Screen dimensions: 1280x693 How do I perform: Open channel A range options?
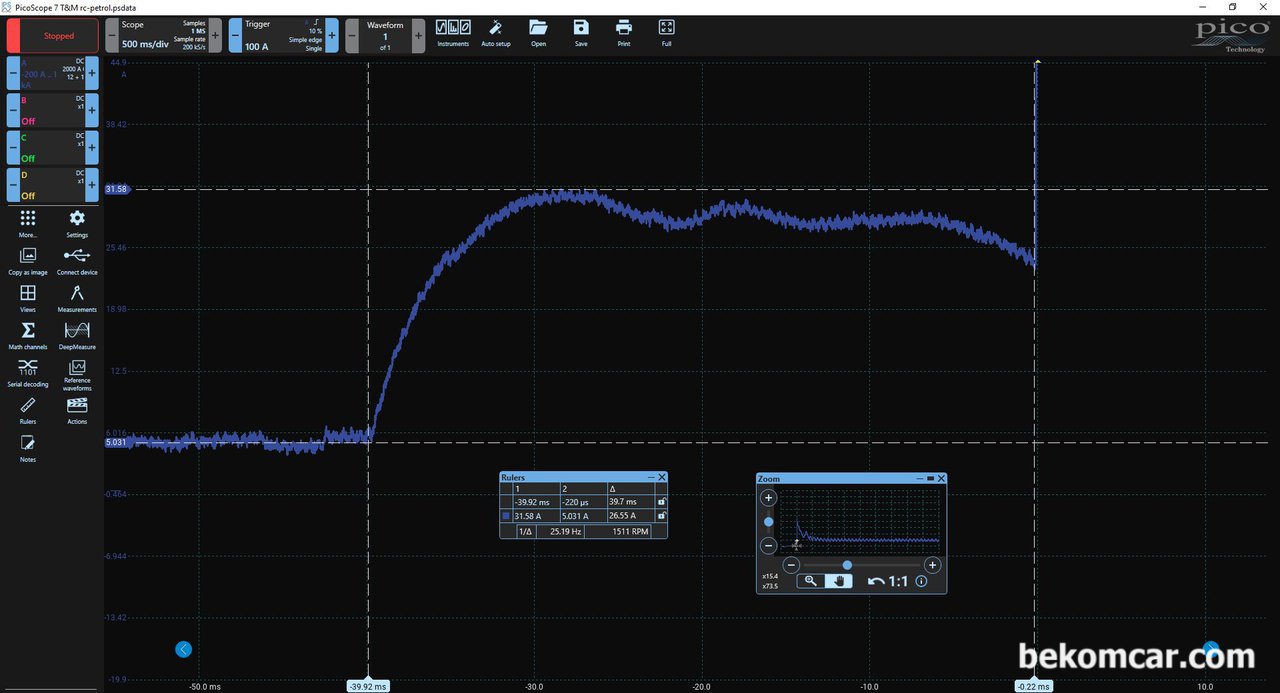(52, 73)
